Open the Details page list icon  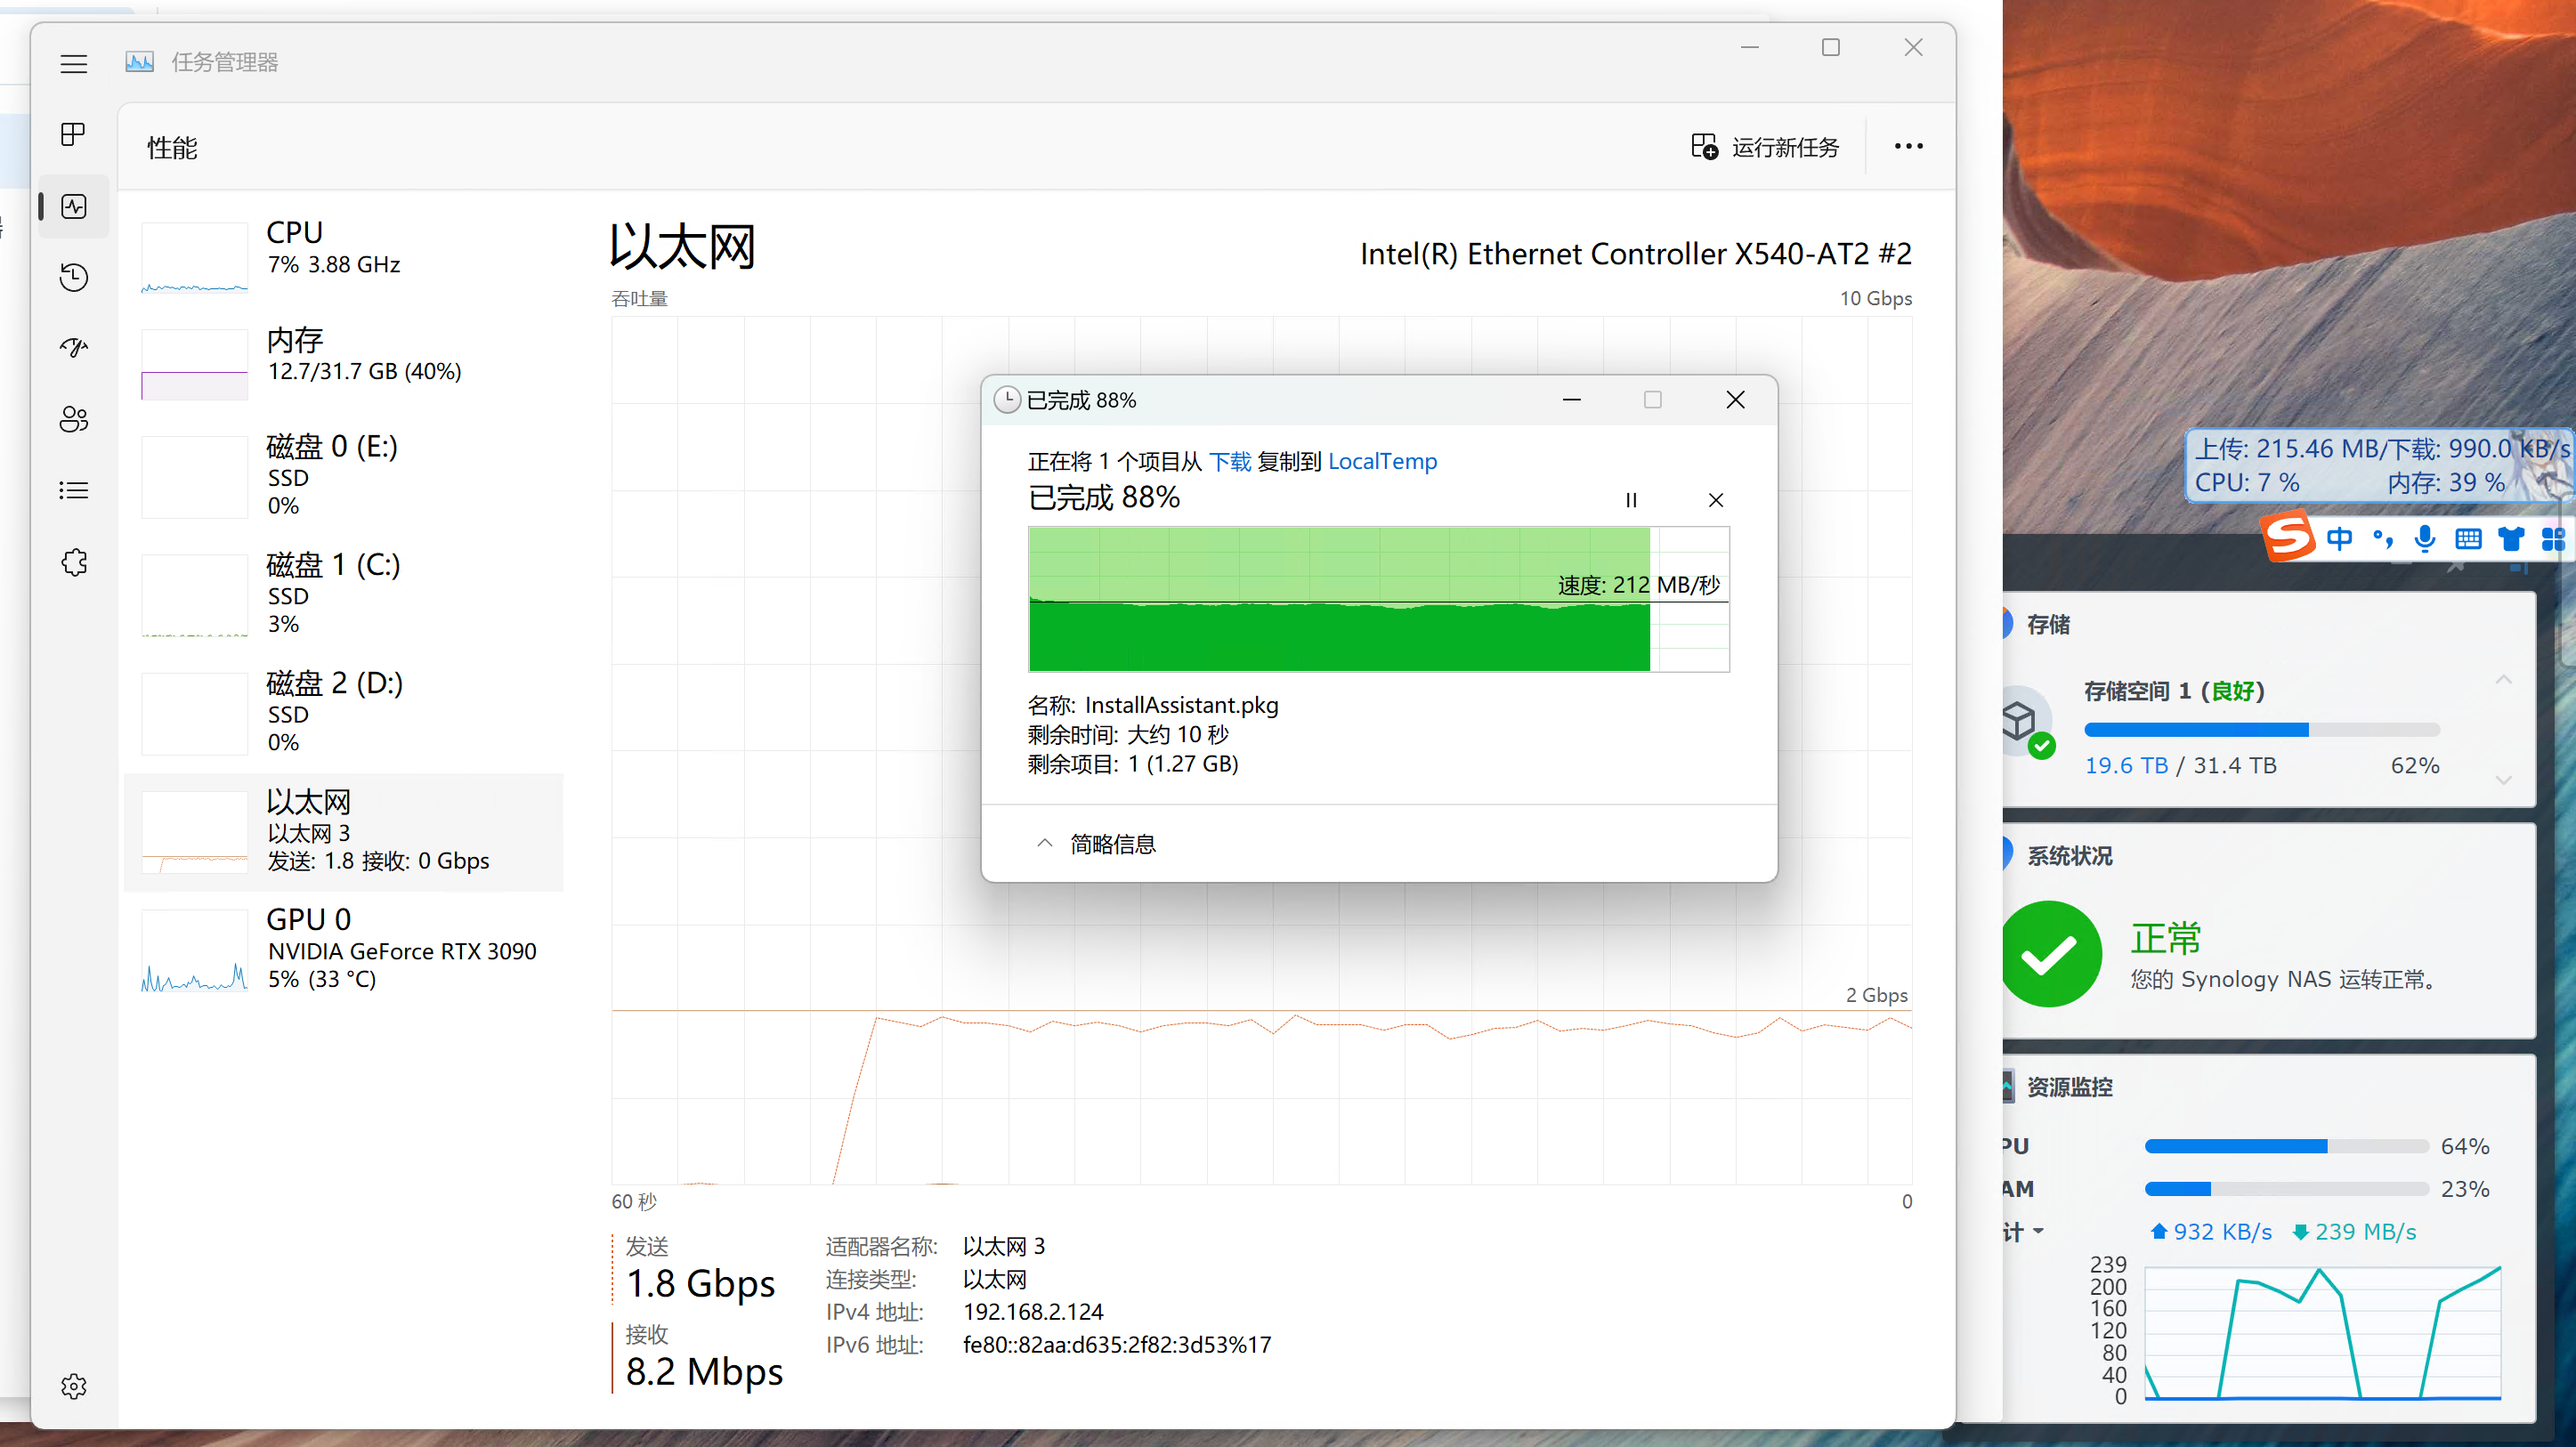(x=73, y=490)
